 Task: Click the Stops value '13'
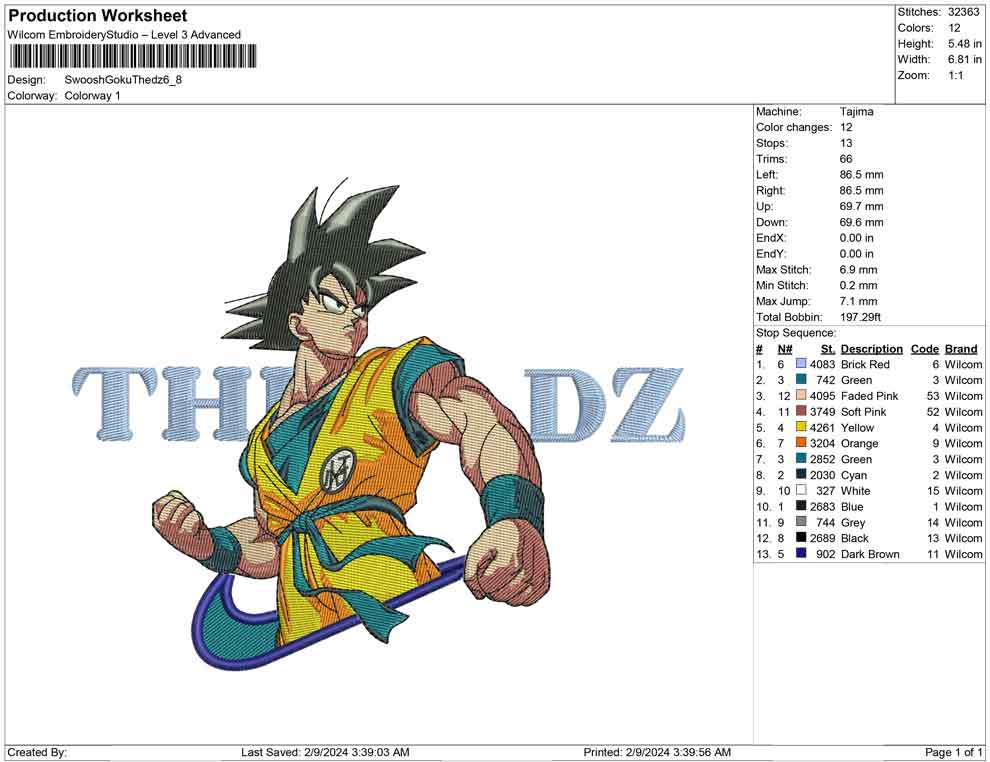point(846,143)
